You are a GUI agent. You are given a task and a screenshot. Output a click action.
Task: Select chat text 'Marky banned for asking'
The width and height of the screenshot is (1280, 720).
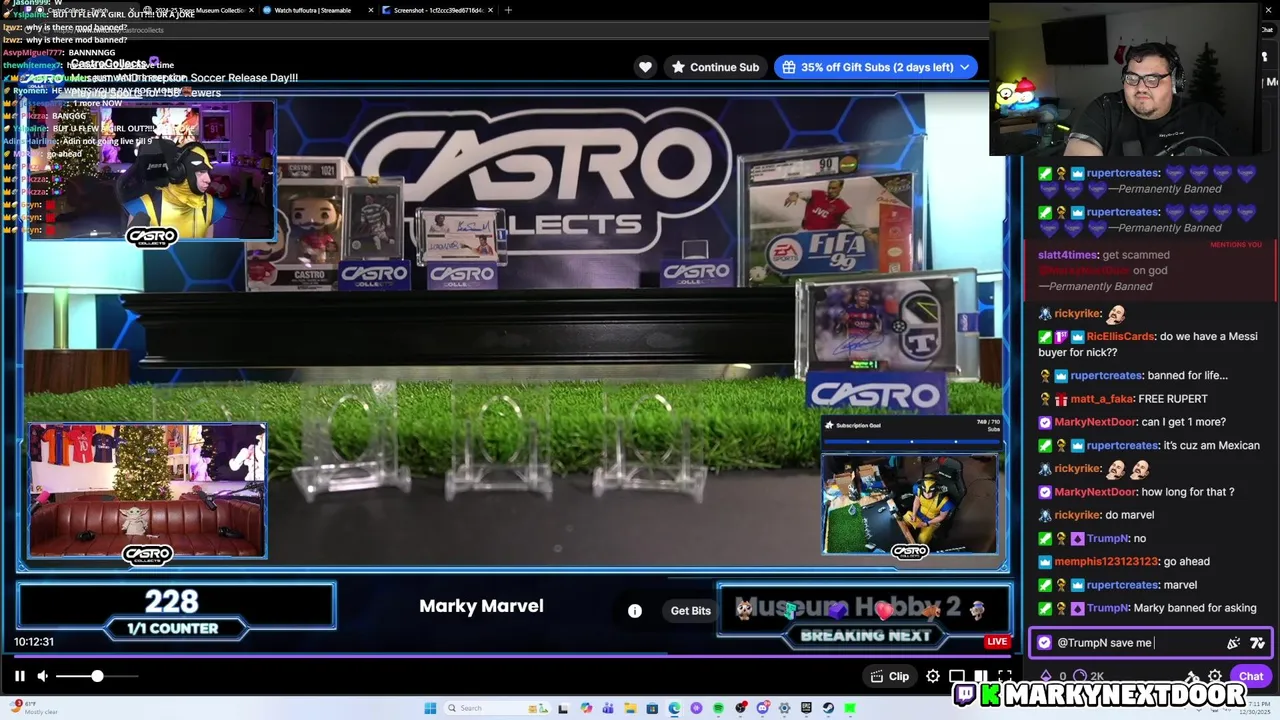pyautogui.click(x=1197, y=608)
